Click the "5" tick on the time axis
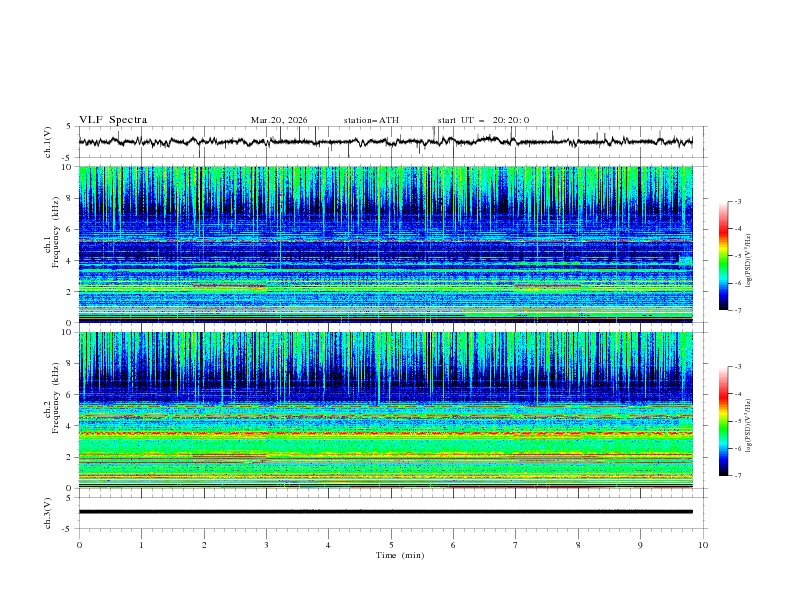The image size is (792, 612). 391,545
